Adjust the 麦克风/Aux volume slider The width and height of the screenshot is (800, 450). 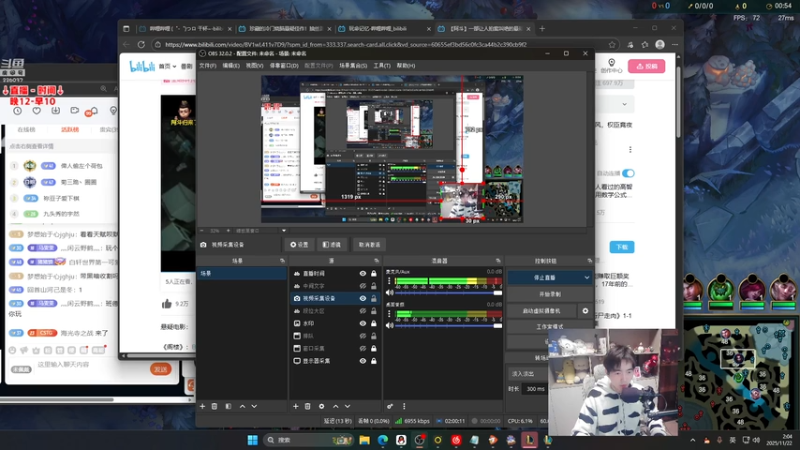(447, 293)
